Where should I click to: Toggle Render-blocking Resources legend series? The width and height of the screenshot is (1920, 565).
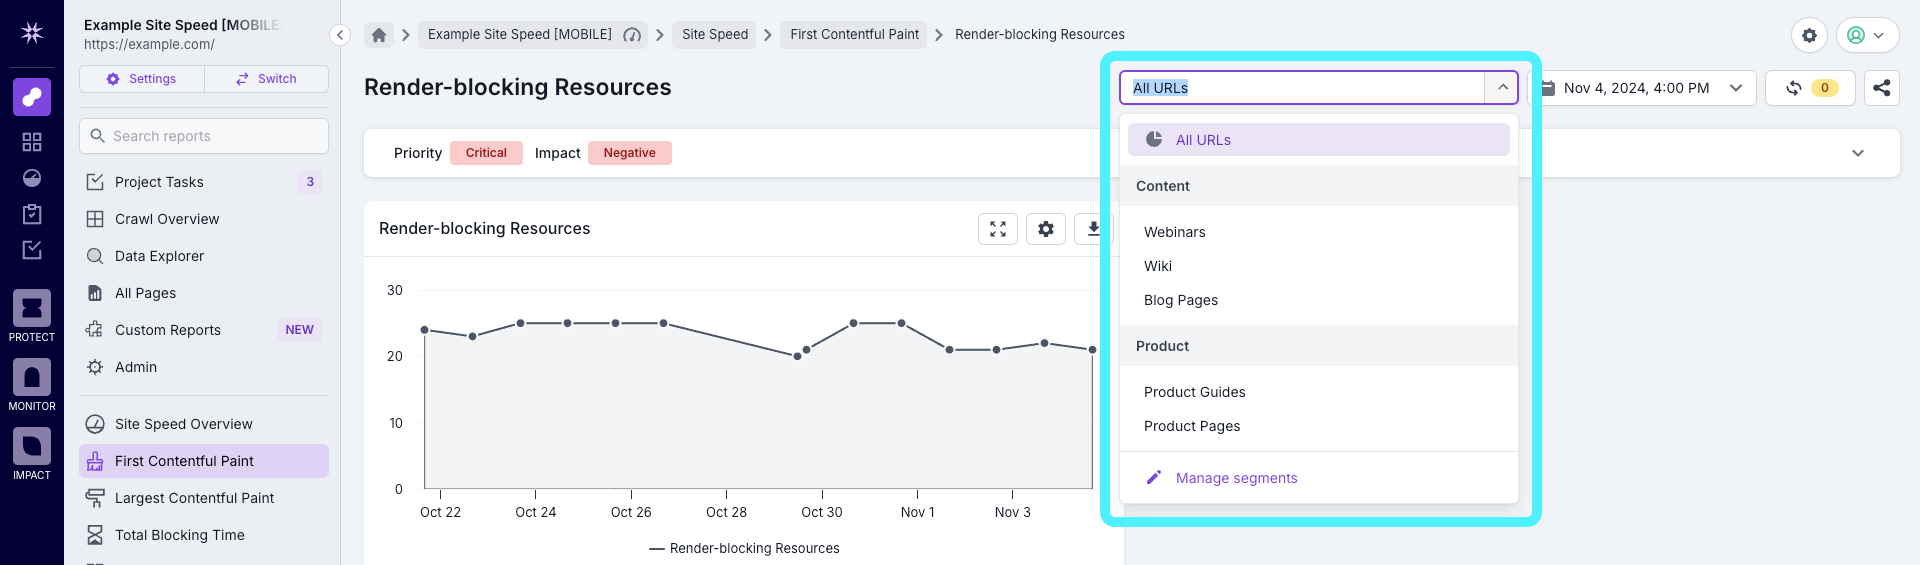point(744,548)
